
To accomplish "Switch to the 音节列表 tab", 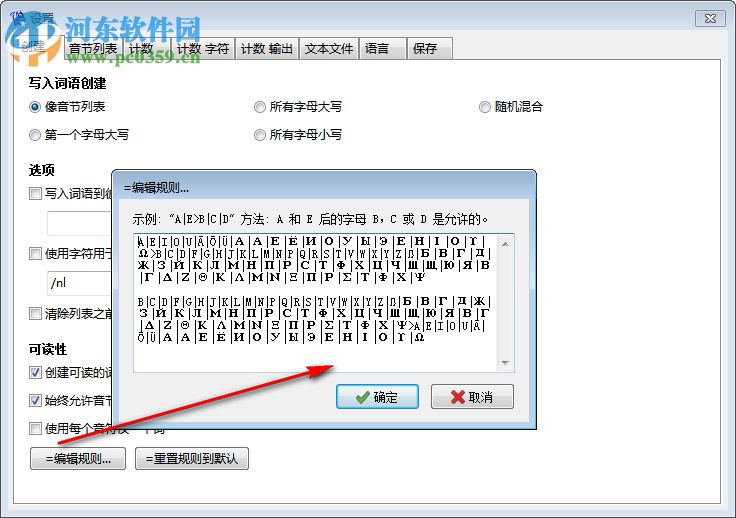I will [x=93, y=48].
